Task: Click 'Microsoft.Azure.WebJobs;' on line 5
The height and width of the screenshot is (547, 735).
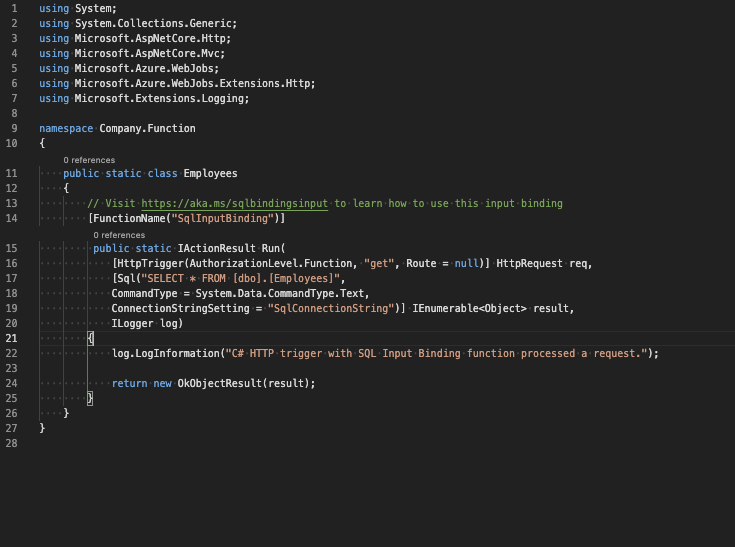Action: point(147,68)
